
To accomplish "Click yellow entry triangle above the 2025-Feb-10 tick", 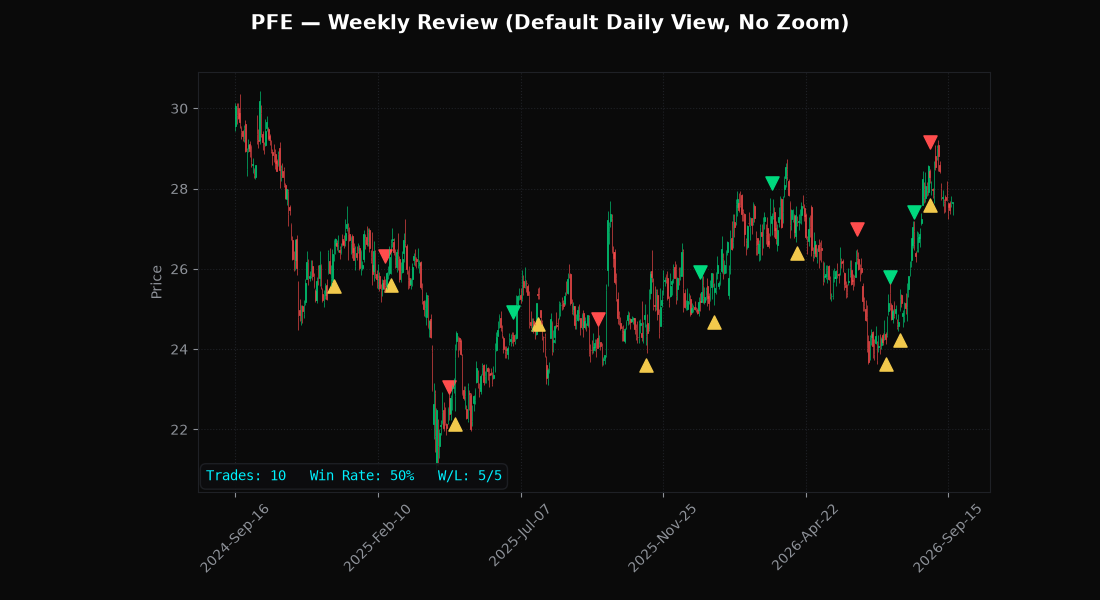I will click(391, 286).
